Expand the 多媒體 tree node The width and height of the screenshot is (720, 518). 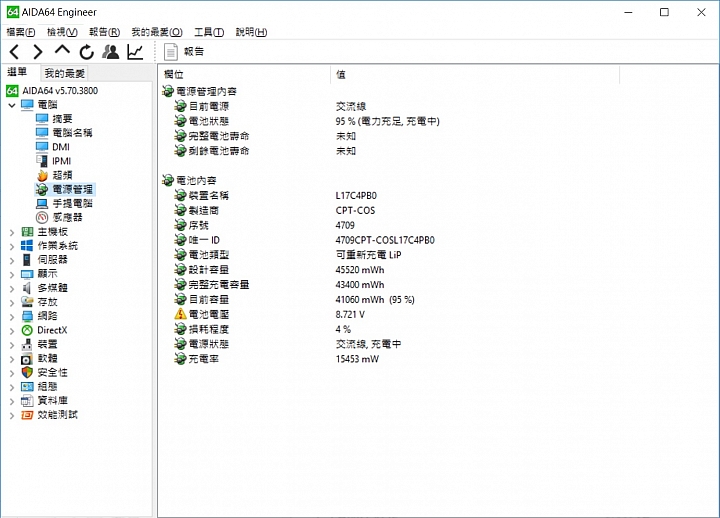coord(11,288)
